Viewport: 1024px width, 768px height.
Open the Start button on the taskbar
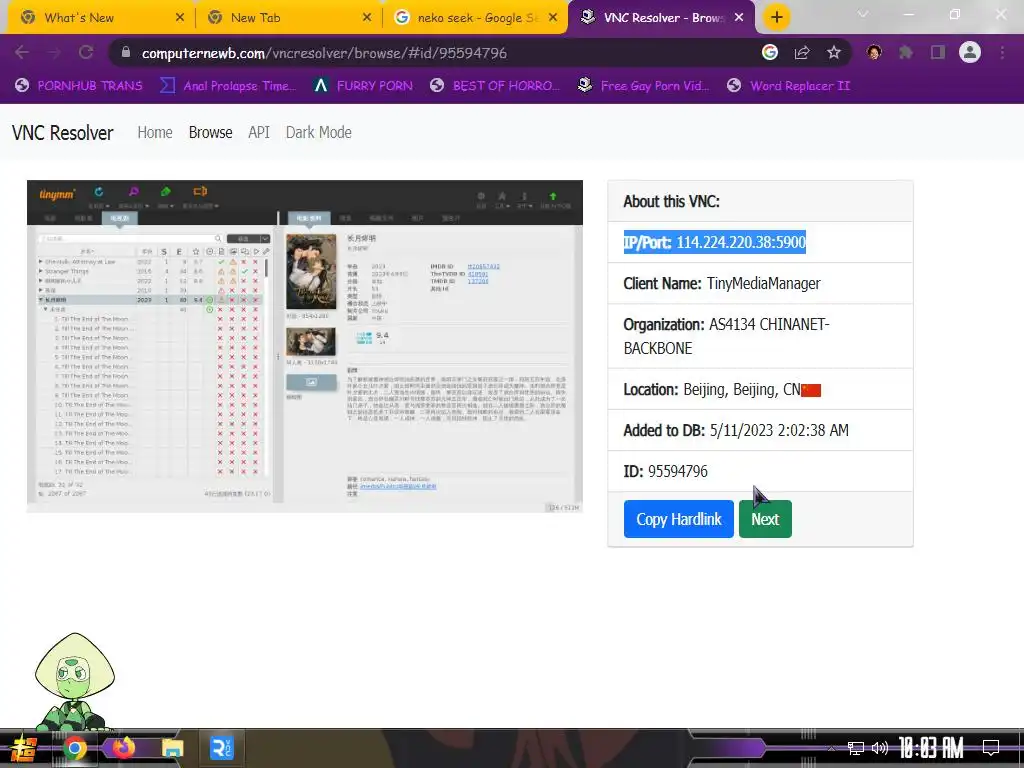tap(24, 748)
